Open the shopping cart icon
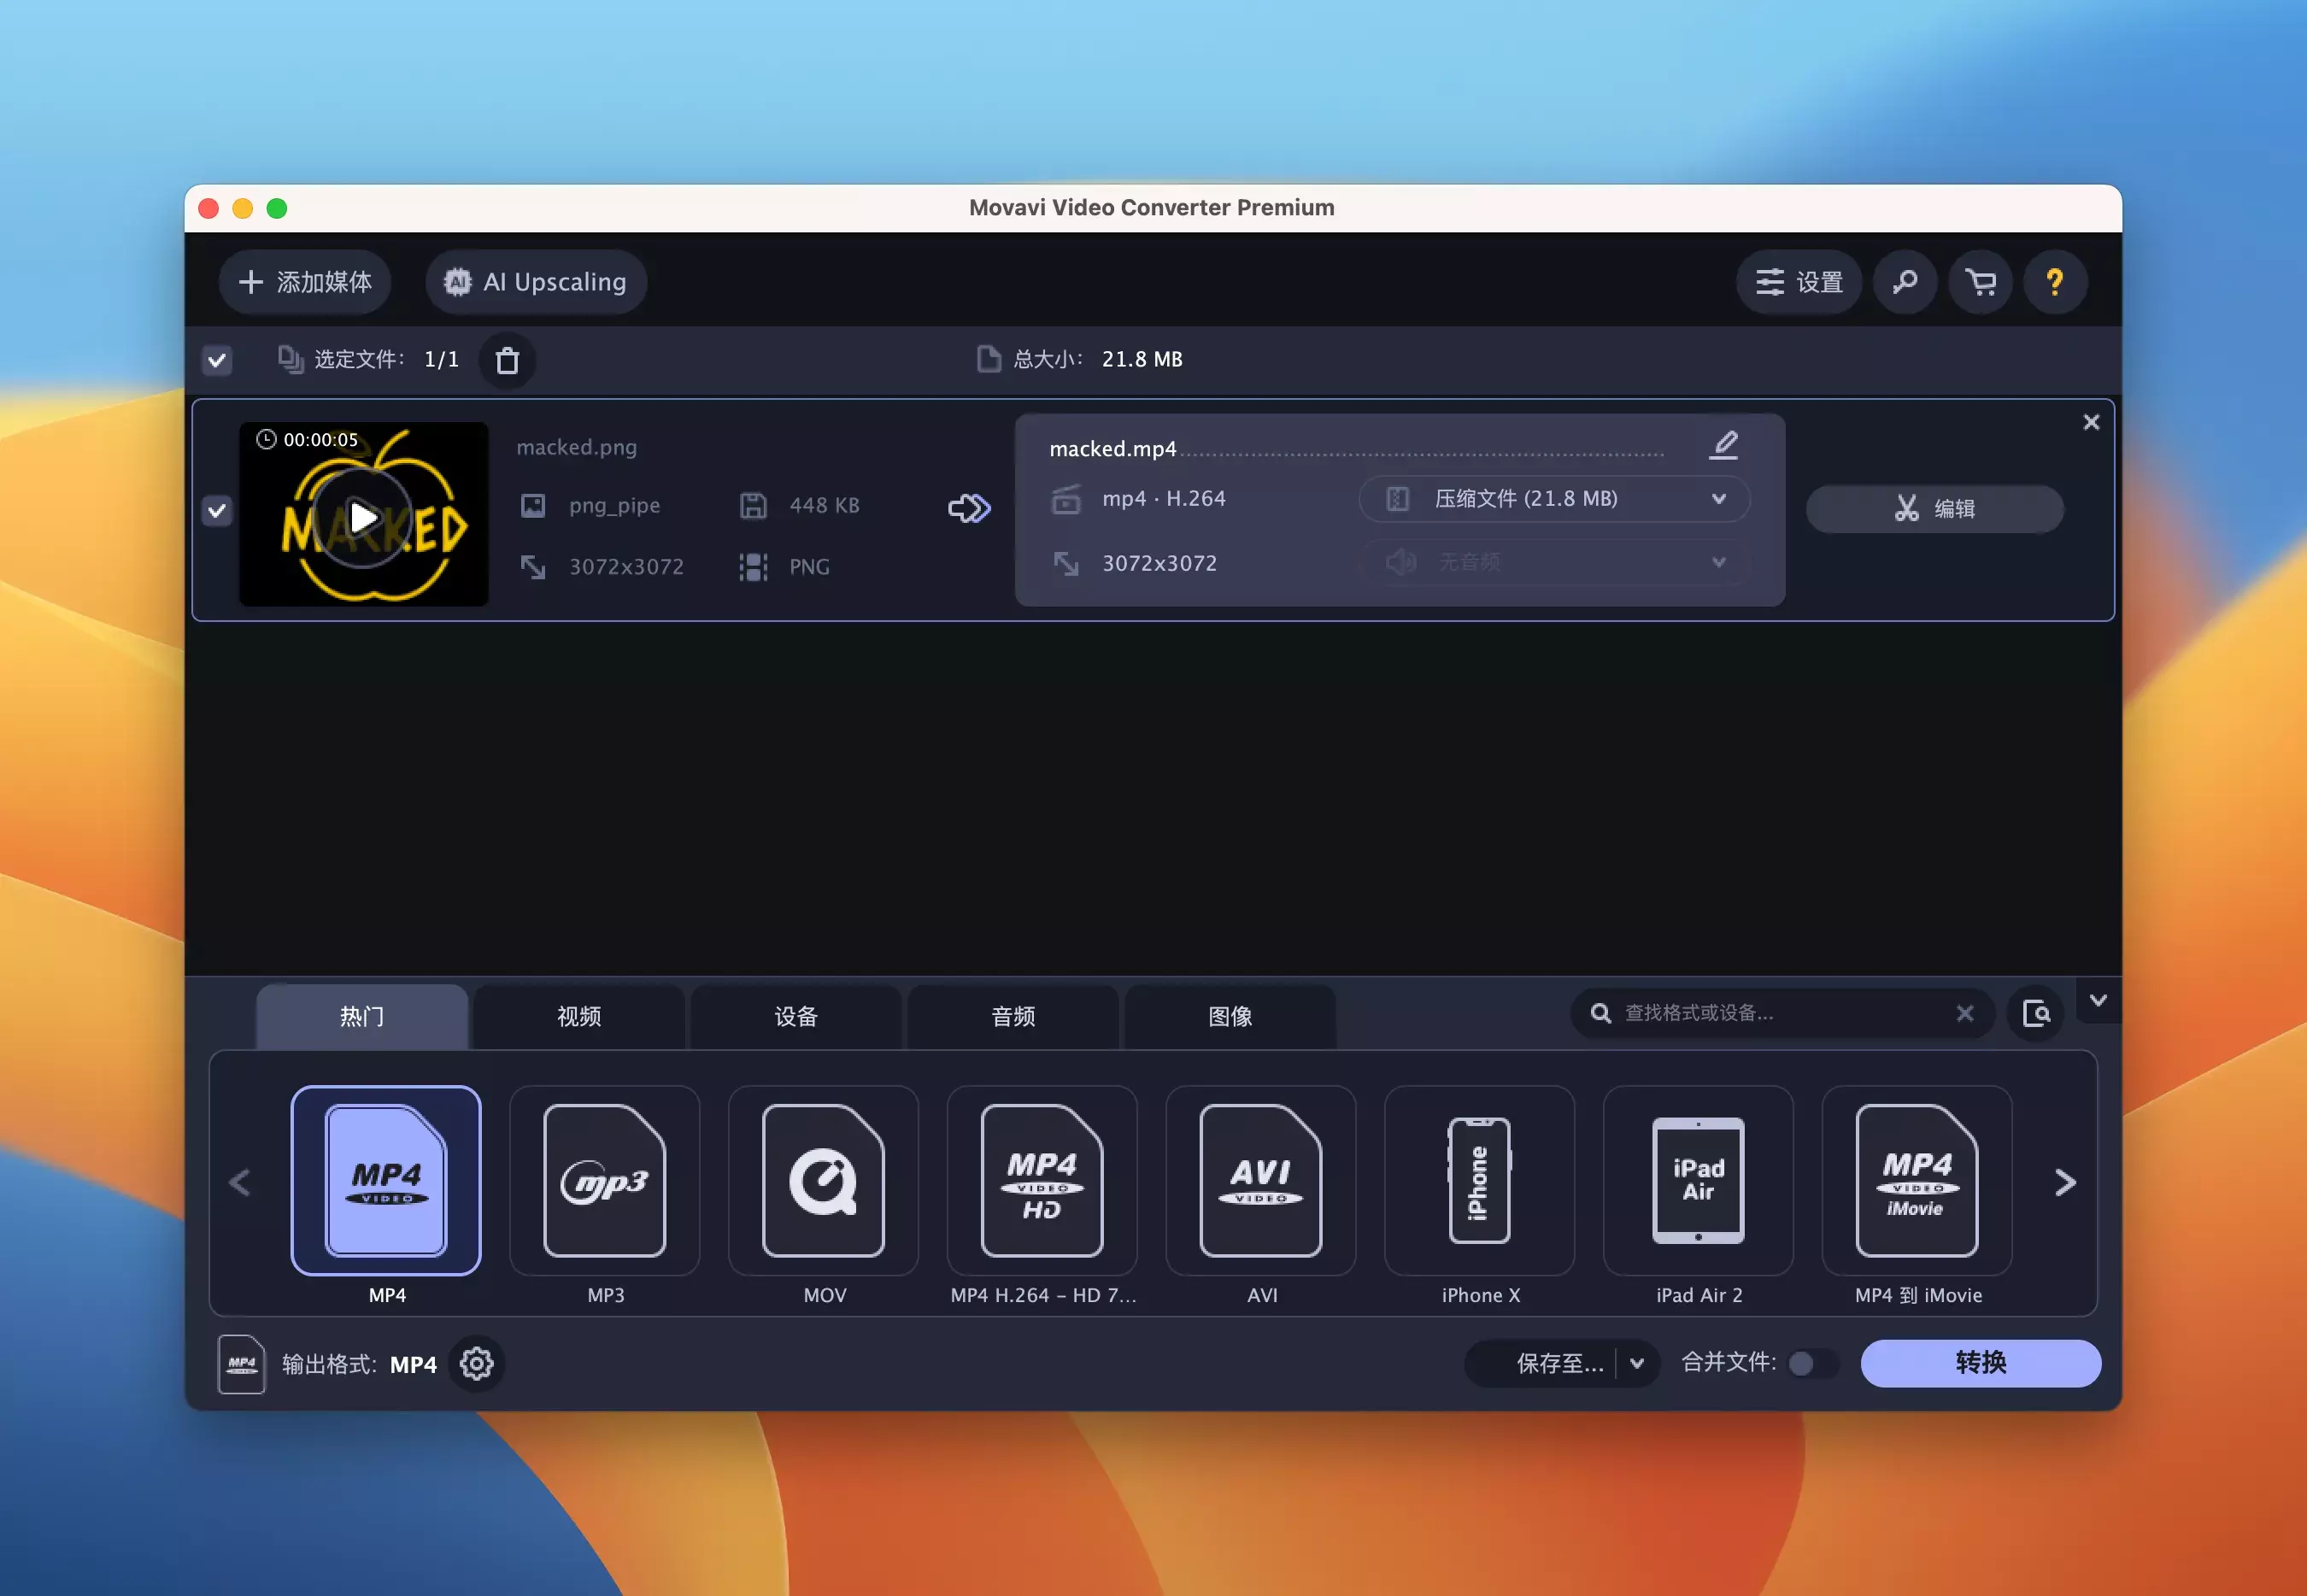This screenshot has width=2307, height=1596. click(1979, 282)
